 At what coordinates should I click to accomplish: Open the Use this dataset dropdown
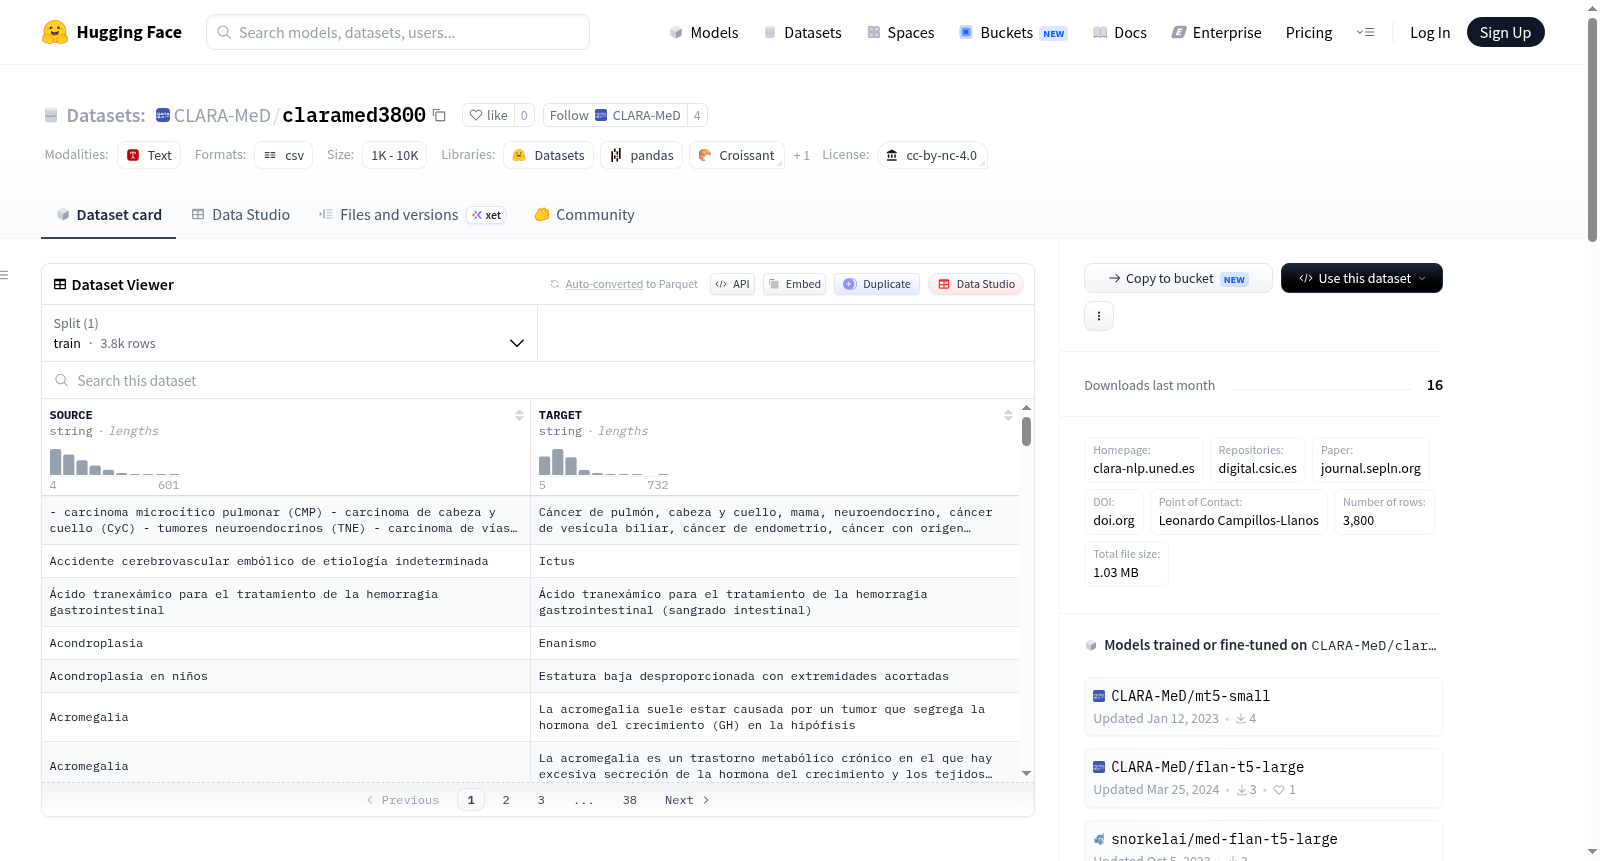pos(1362,278)
